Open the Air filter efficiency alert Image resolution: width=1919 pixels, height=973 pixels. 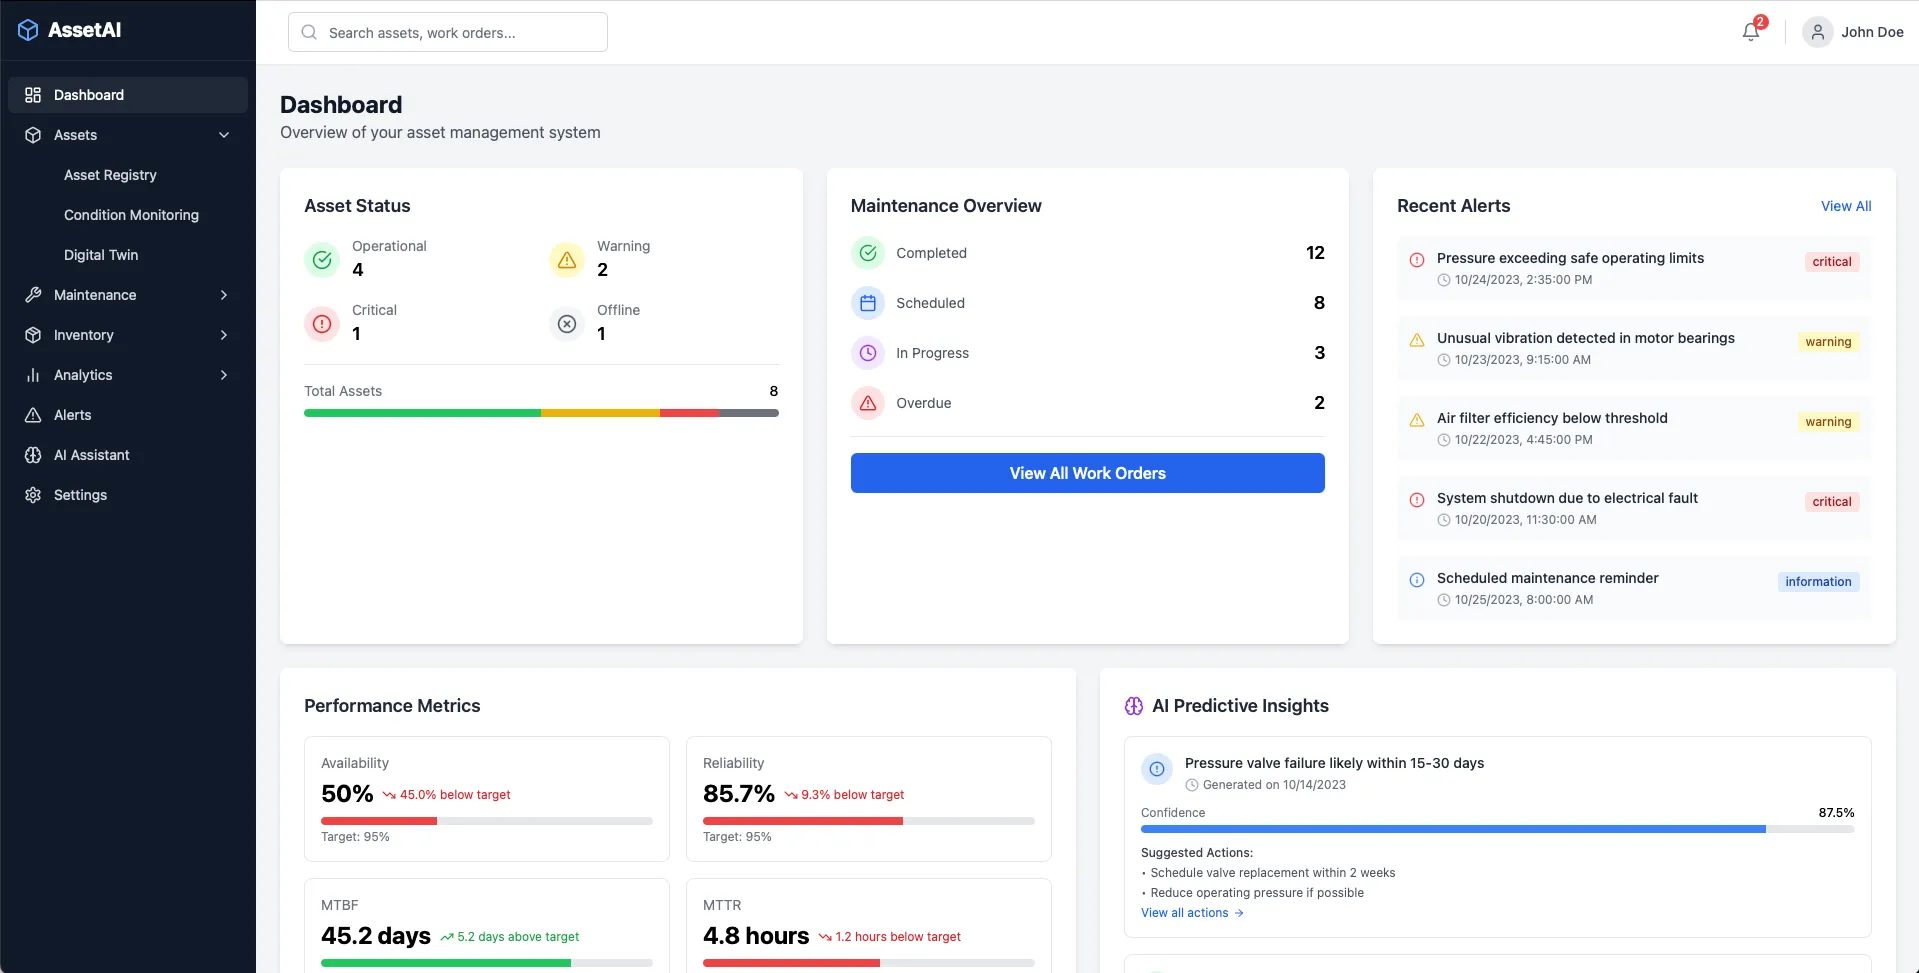point(1634,428)
